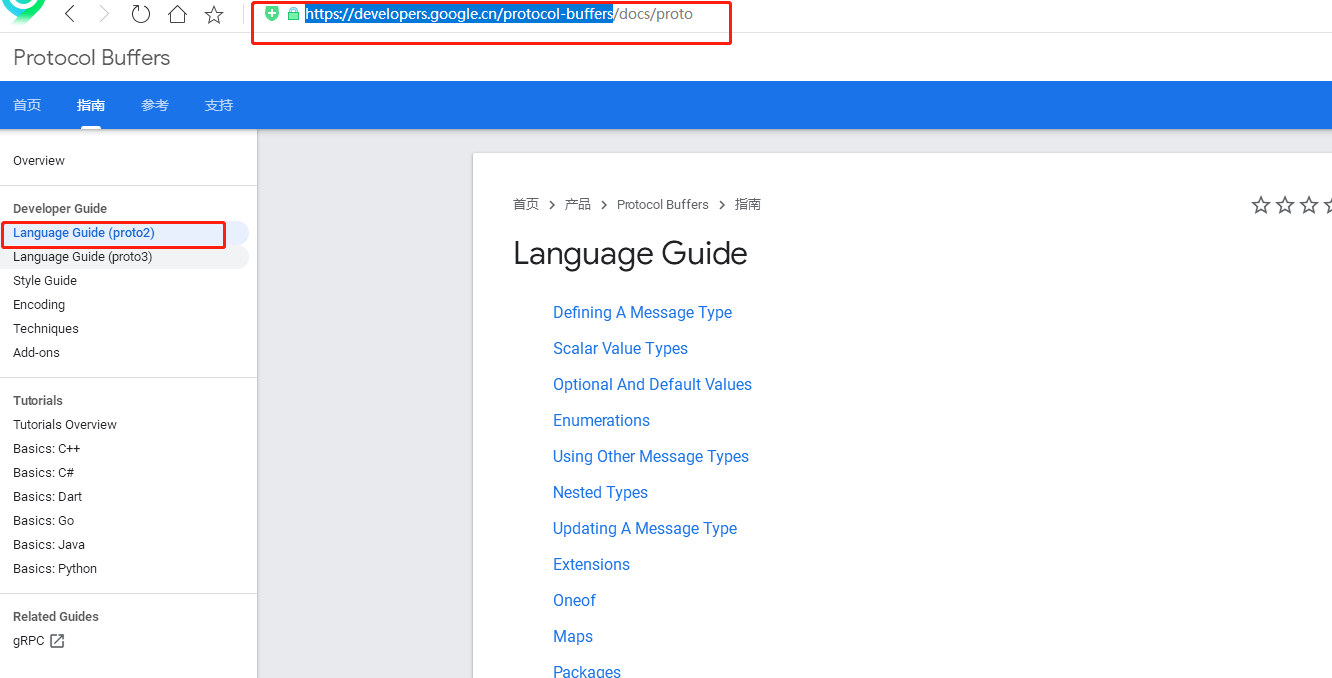Image resolution: width=1332 pixels, height=678 pixels.
Task: Rate the page with the first star
Action: [1261, 205]
